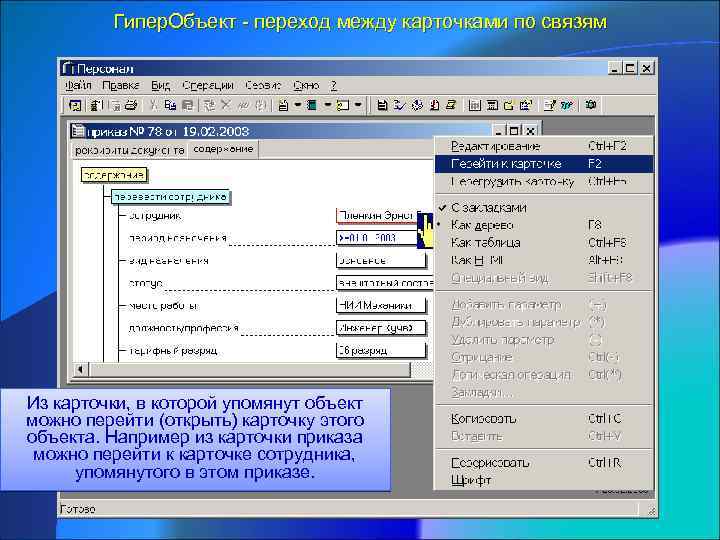This screenshot has width=720, height=540.
Task: Choose Как HTML in the context menu
Action: pyautogui.click(x=544, y=260)
